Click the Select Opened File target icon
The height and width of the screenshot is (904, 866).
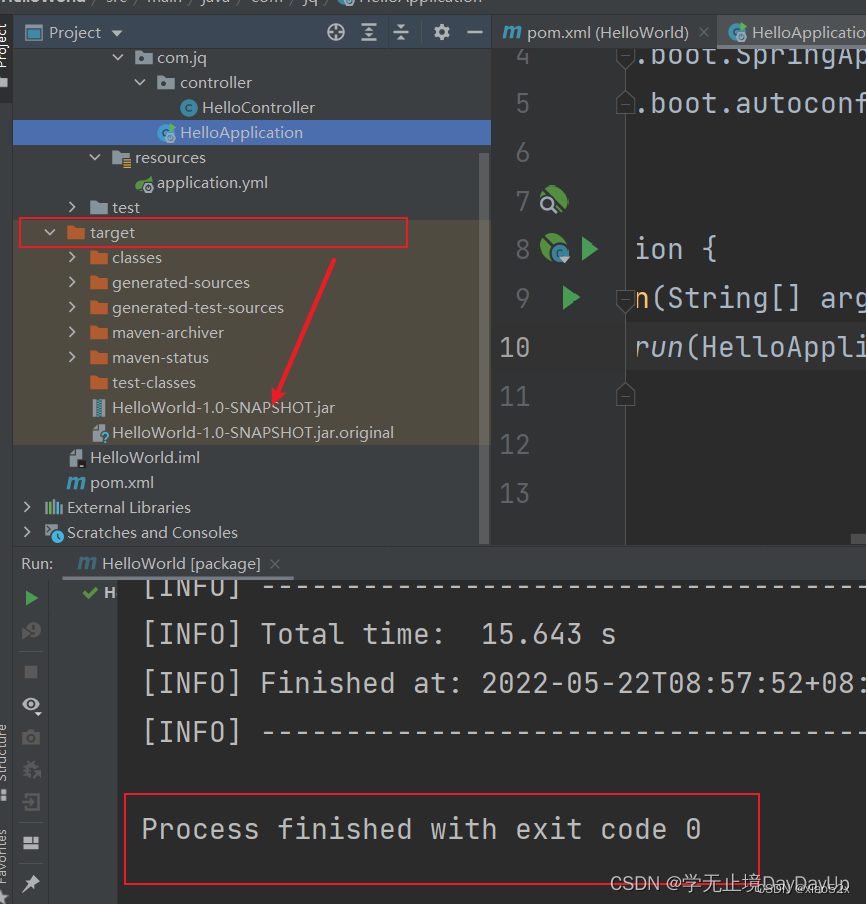click(336, 32)
